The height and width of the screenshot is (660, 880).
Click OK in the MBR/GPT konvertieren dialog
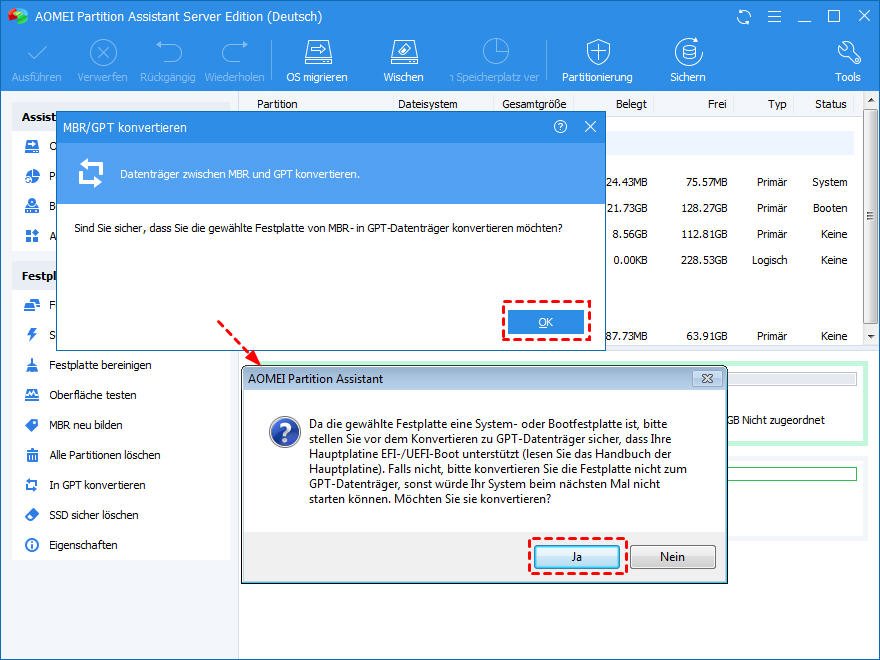pyautogui.click(x=546, y=322)
